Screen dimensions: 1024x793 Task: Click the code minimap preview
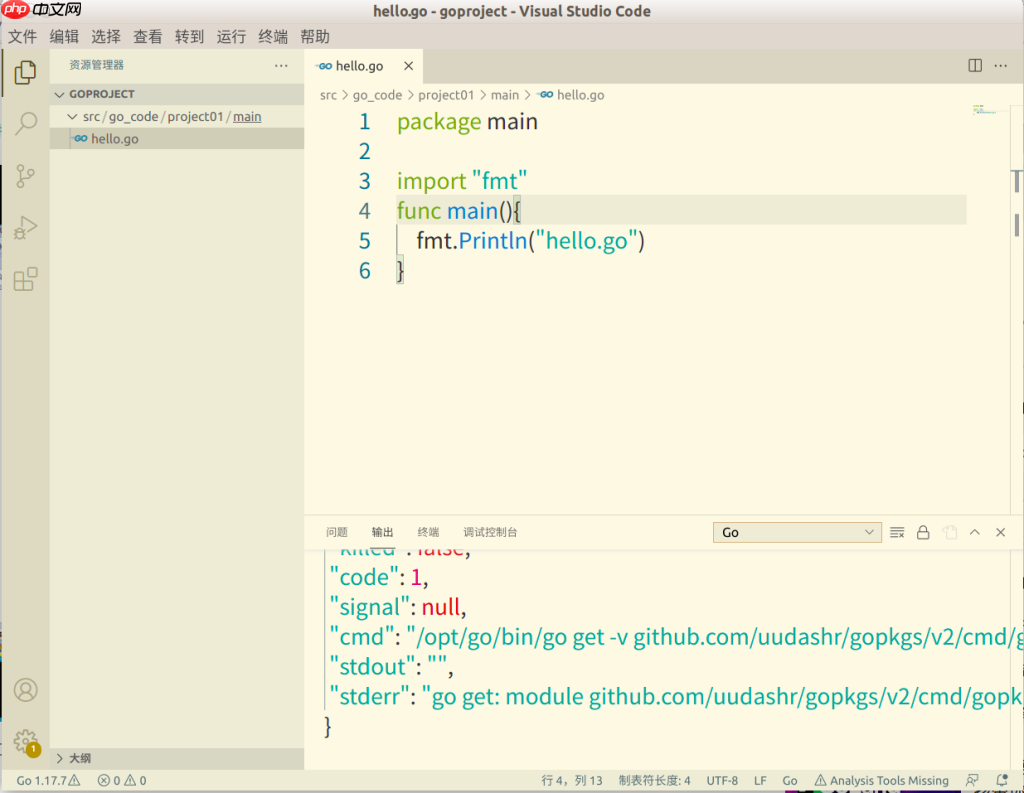click(984, 109)
